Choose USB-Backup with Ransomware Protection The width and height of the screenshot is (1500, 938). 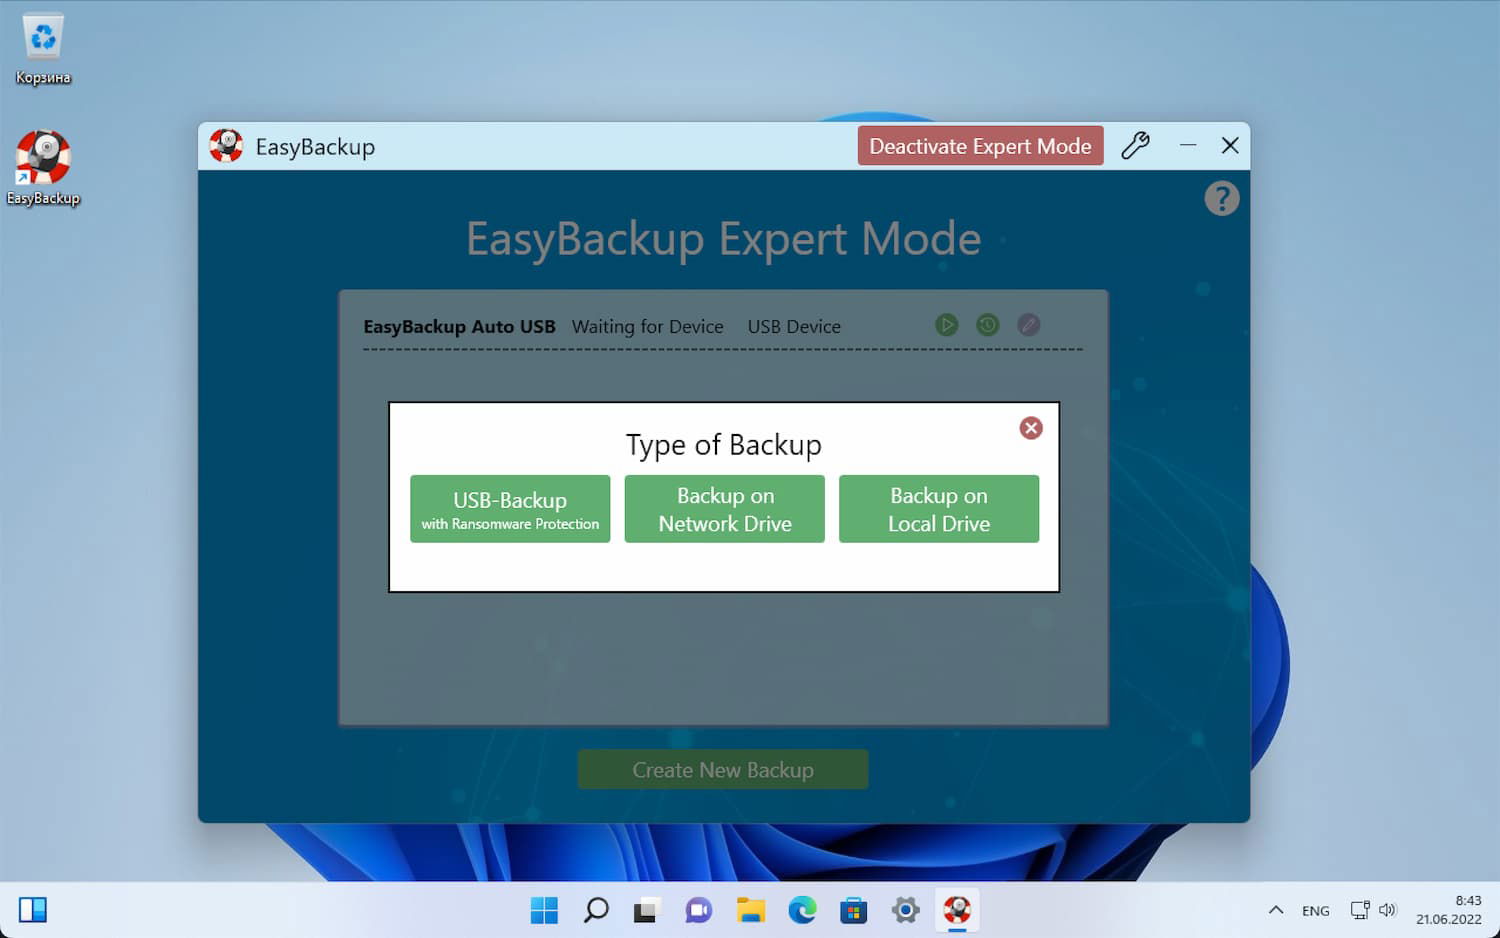click(510, 509)
